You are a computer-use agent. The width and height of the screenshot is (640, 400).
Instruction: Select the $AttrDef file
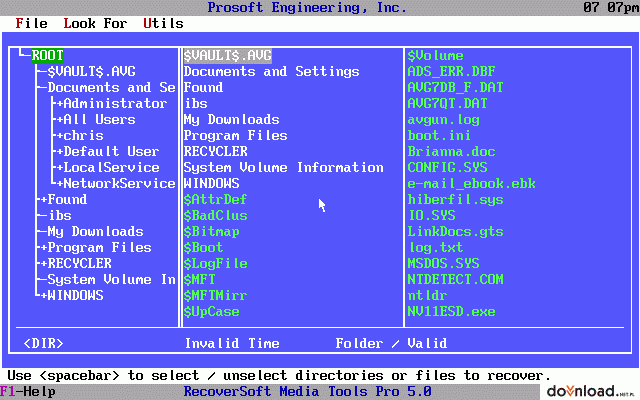[216, 200]
